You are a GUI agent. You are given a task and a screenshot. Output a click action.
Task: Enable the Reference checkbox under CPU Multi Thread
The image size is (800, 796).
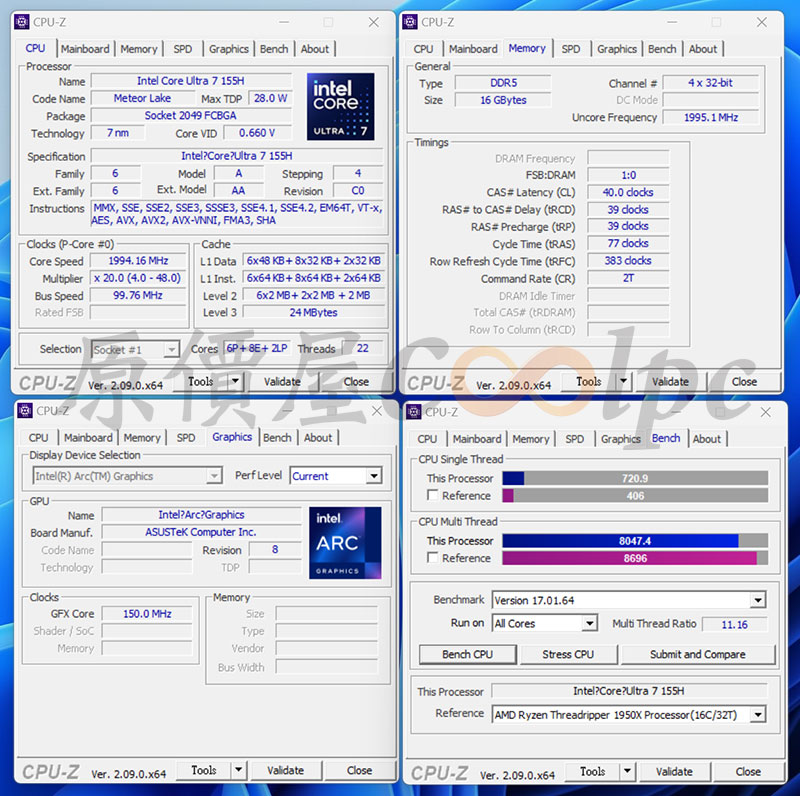click(433, 557)
